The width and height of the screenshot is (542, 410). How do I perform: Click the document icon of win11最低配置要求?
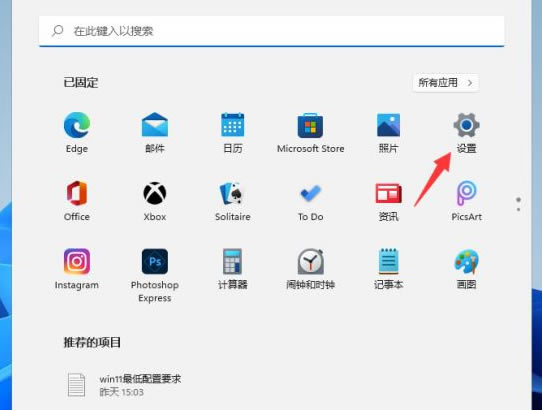click(x=76, y=384)
